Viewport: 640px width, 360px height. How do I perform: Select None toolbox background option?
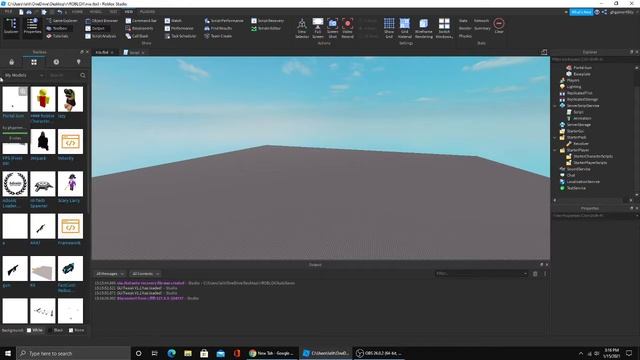[x=76, y=330]
